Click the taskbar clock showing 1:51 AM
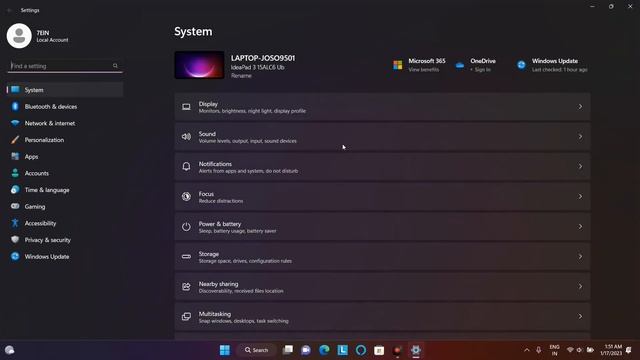Screen dimensions: 640x360 coord(611,350)
